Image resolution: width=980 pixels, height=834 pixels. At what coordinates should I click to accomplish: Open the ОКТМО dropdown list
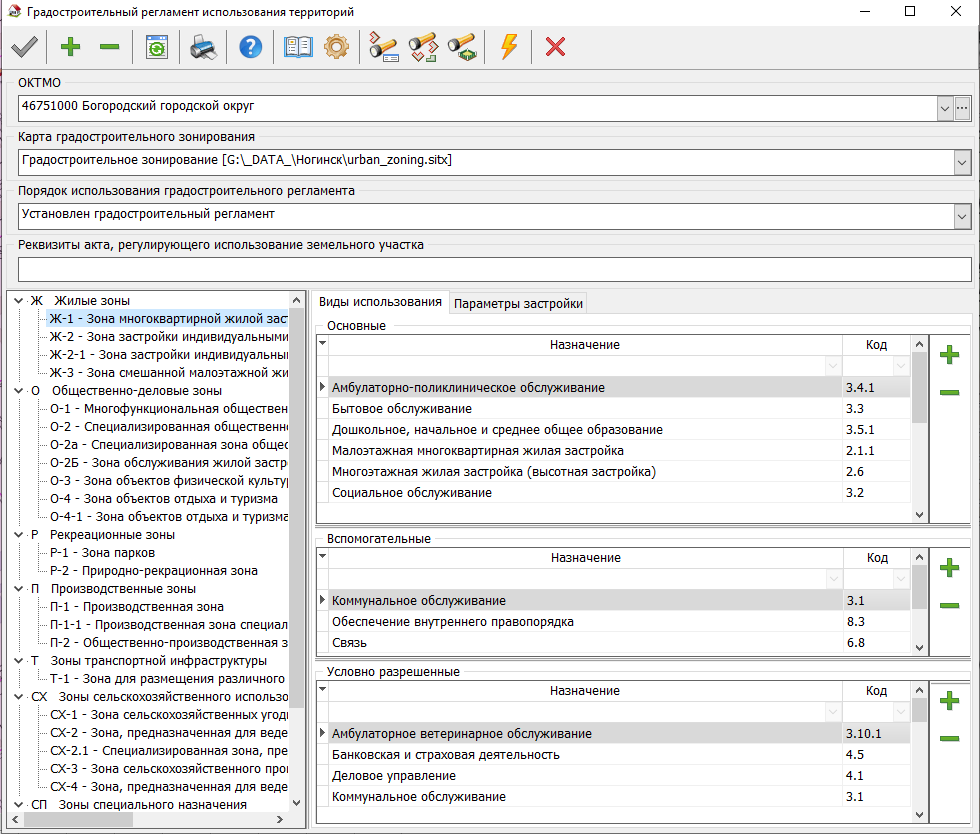click(945, 107)
